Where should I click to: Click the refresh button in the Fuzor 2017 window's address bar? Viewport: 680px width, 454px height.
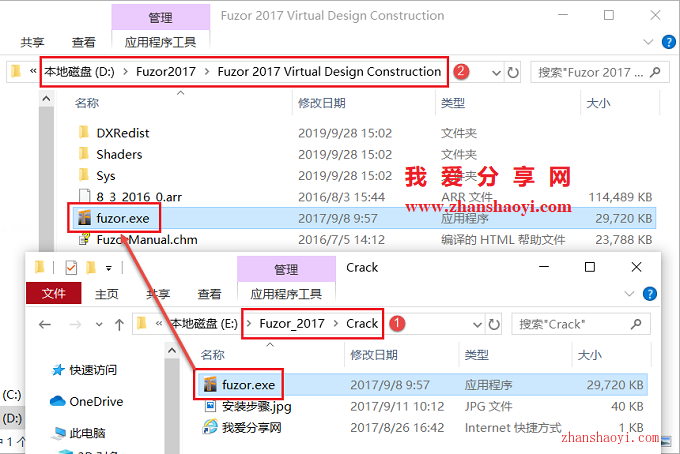[513, 72]
